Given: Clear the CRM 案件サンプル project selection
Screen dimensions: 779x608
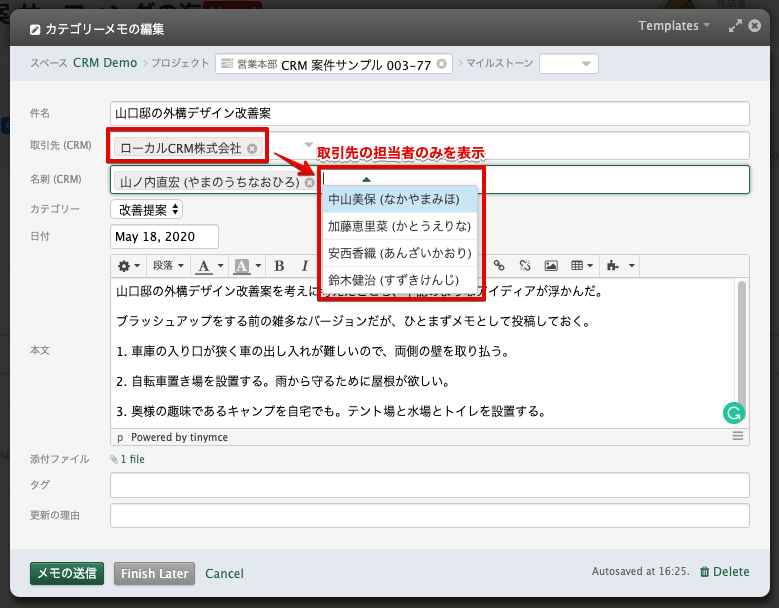Looking at the screenshot, I should coord(441,64).
